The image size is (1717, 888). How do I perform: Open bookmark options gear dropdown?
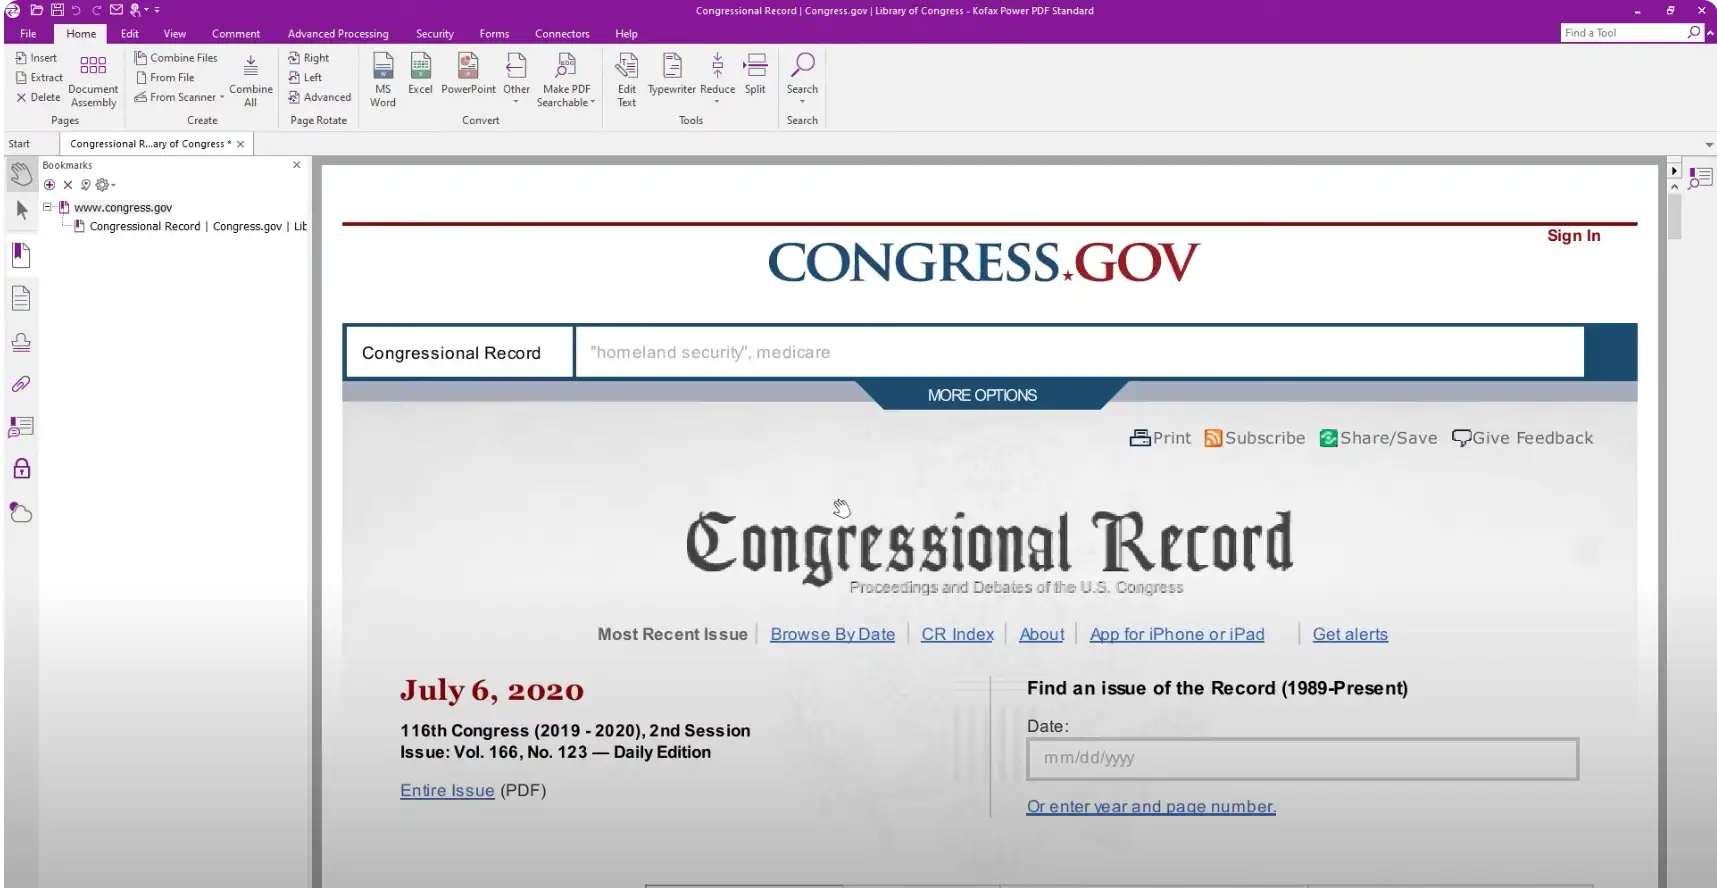point(104,185)
